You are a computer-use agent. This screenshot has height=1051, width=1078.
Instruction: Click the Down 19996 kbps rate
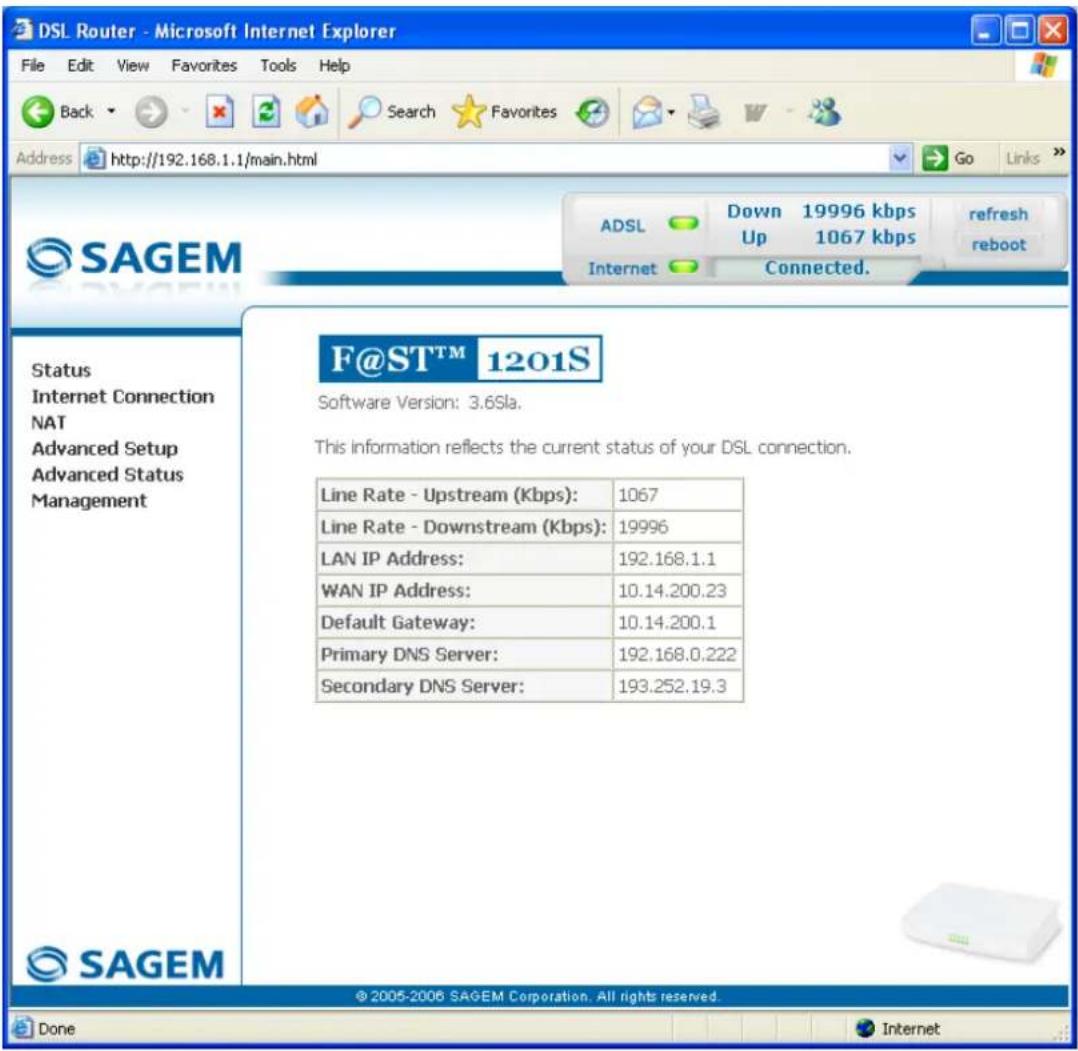[822, 211]
